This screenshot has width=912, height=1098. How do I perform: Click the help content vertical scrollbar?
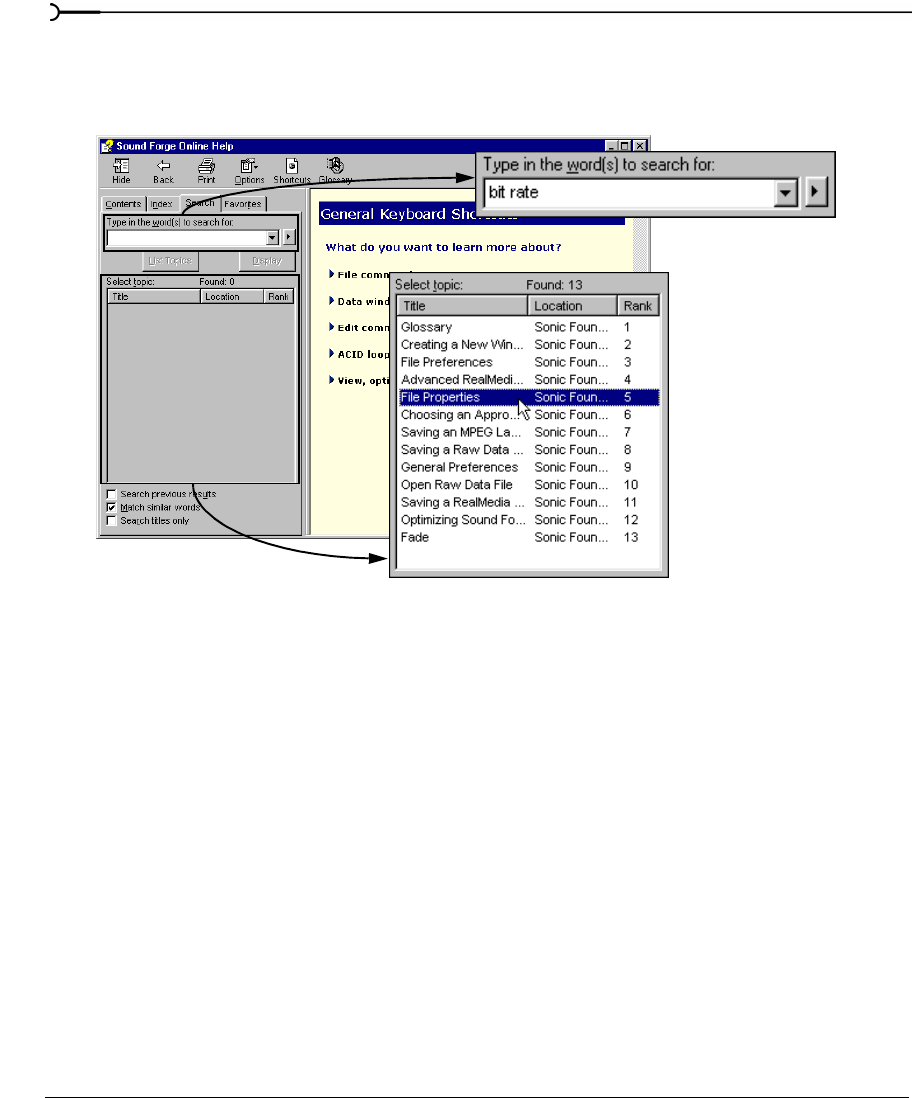640,245
